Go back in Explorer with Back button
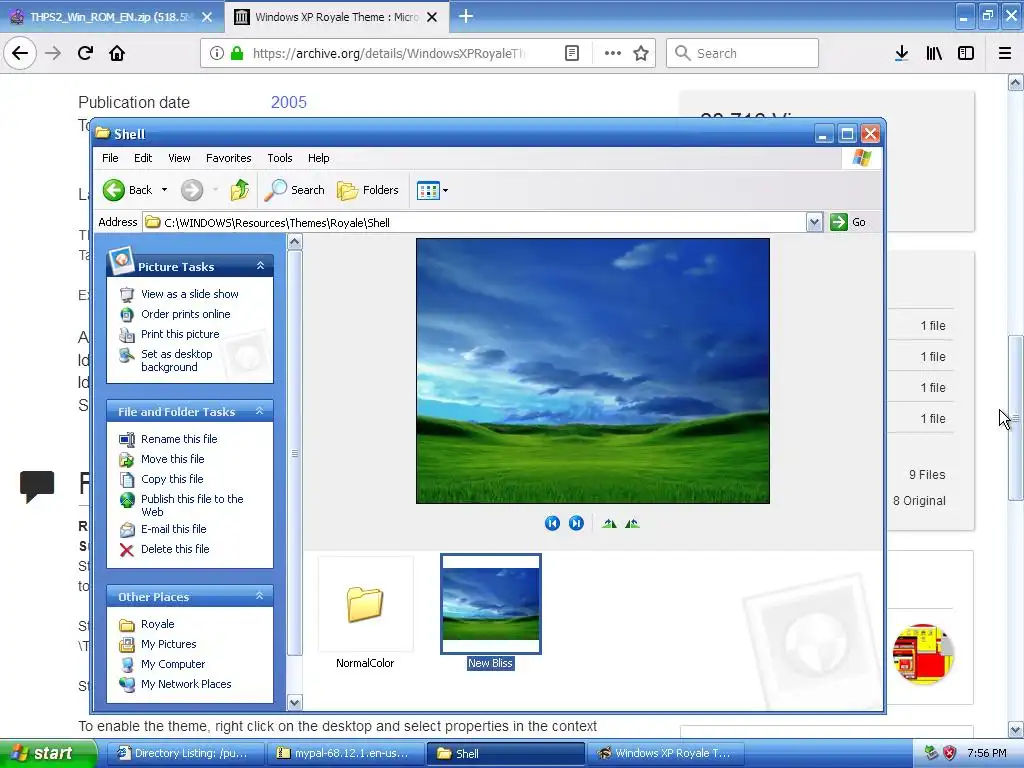 click(128, 190)
